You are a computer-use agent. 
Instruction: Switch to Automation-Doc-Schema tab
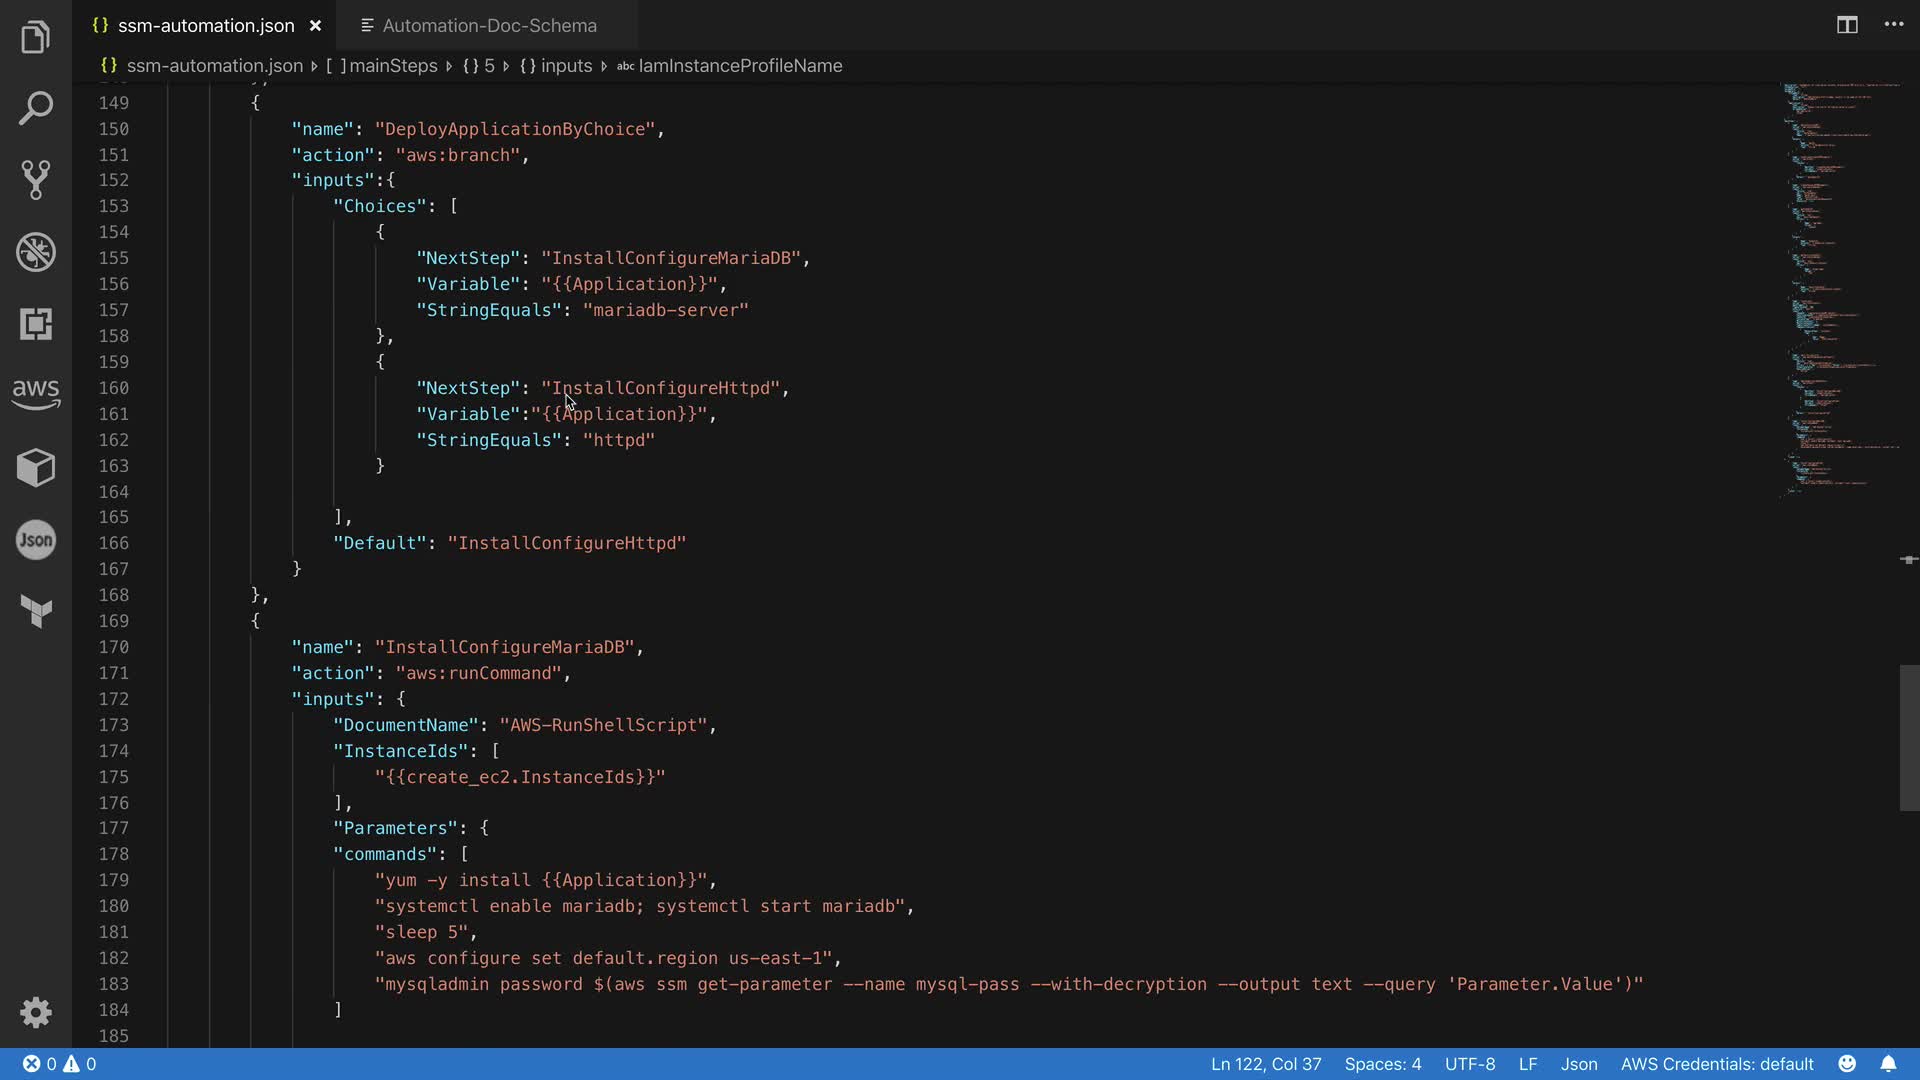click(x=489, y=26)
